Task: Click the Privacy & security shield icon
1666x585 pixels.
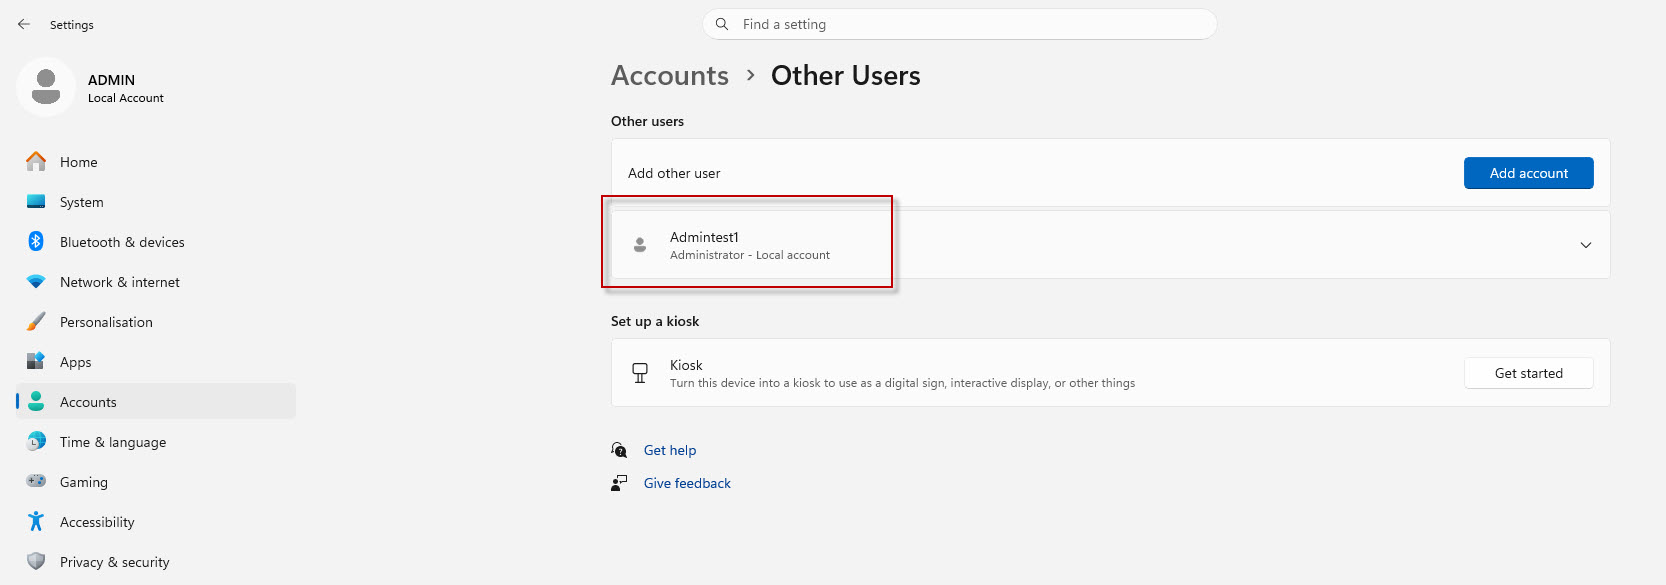Action: click(36, 561)
